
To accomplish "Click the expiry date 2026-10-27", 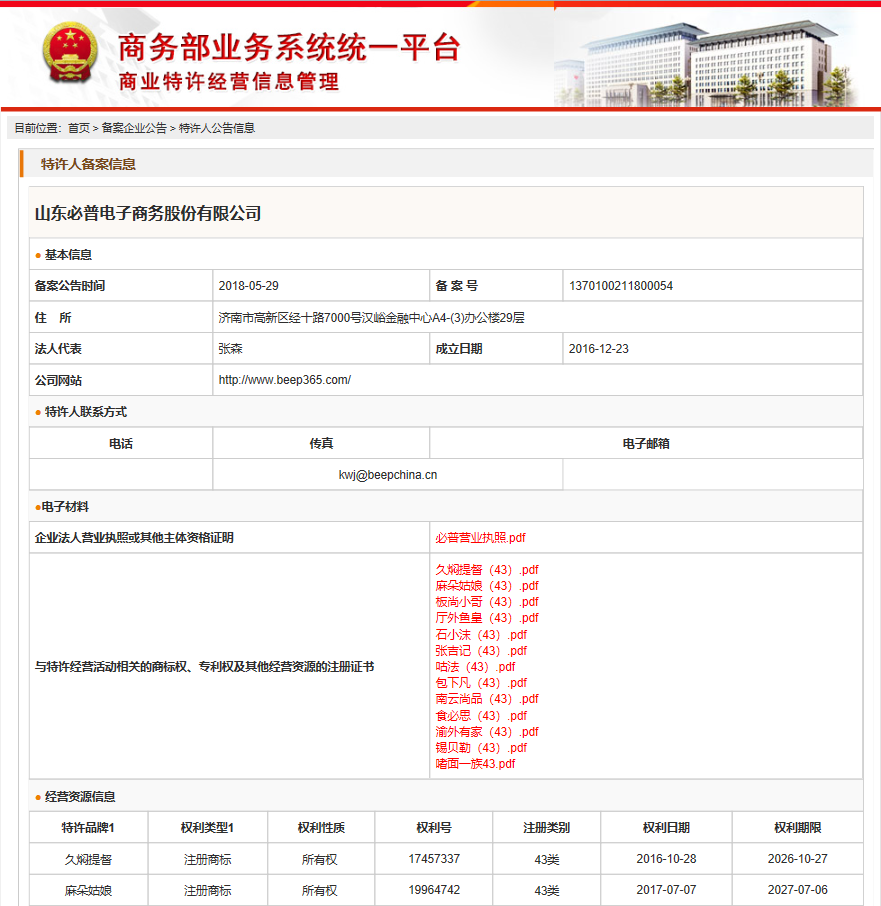I will point(798,859).
